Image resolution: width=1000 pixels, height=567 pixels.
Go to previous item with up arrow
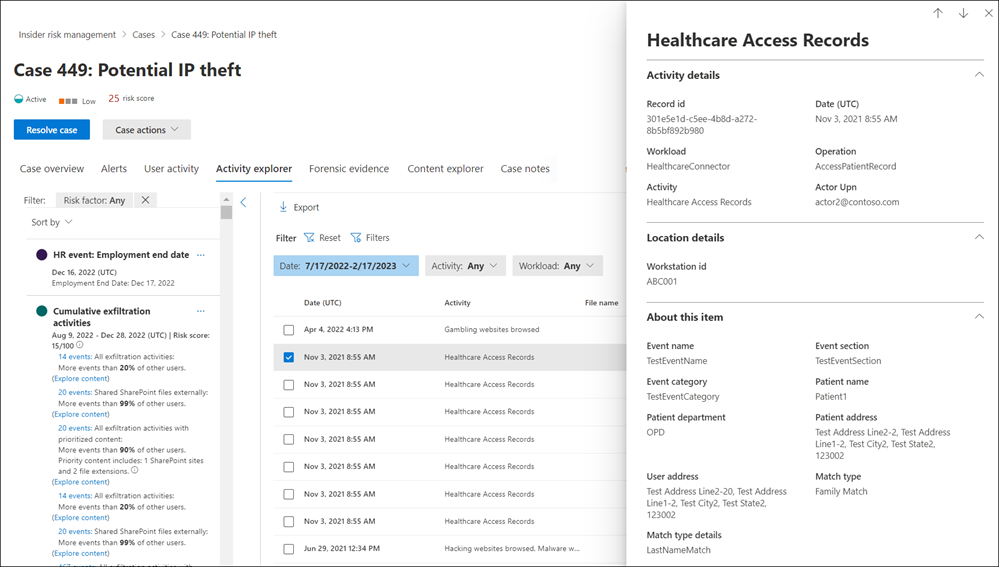(937, 13)
